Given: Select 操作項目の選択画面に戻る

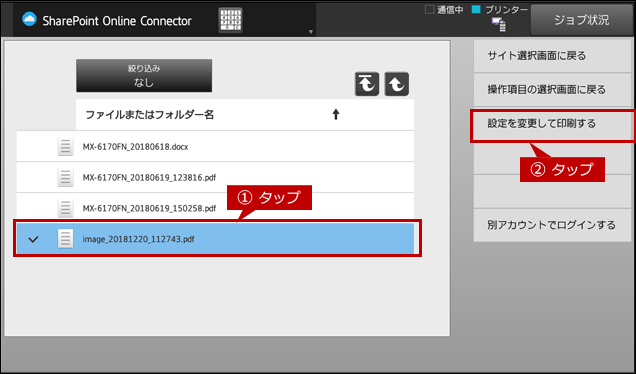Looking at the screenshot, I should coord(552,89).
